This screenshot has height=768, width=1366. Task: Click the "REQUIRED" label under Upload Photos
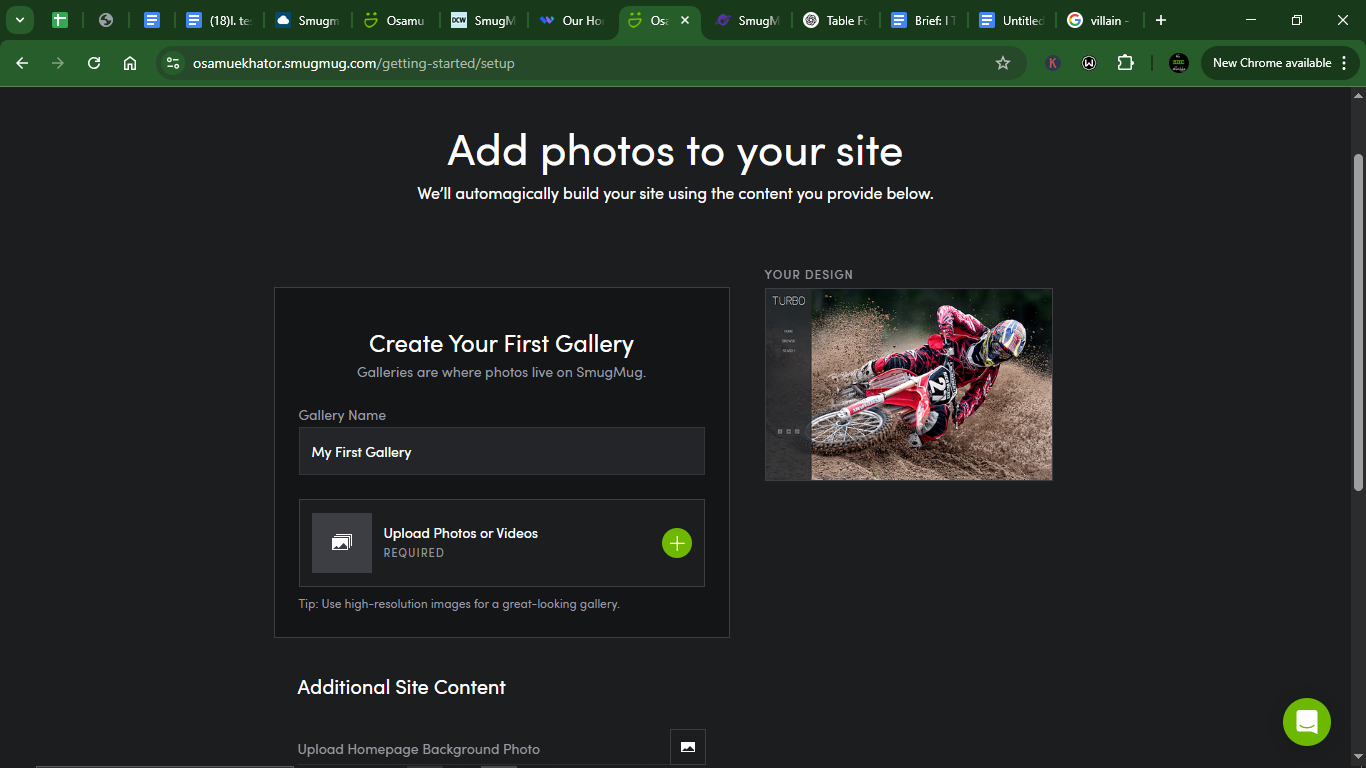pos(414,553)
